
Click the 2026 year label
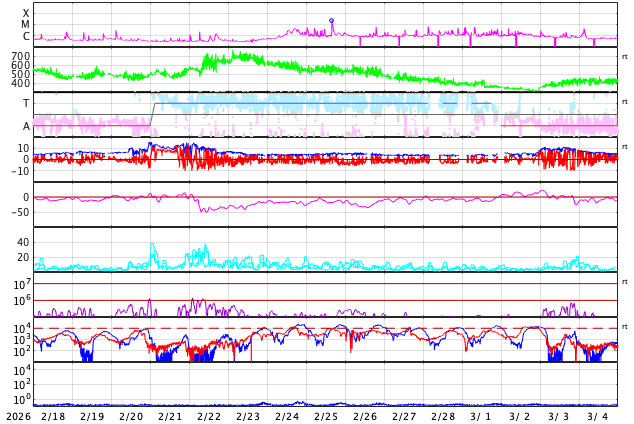[17, 416]
